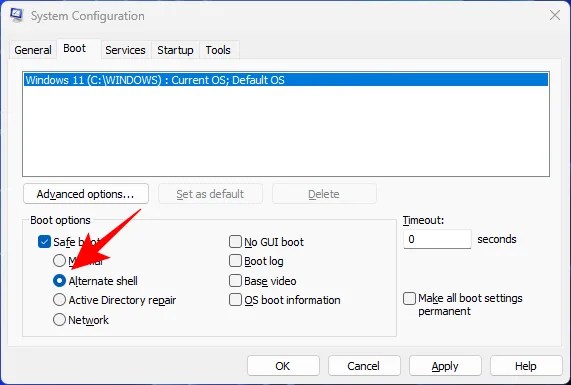Toggle Make all boot settings permanent
Screen dimensions: 571x385
[x=409, y=298]
